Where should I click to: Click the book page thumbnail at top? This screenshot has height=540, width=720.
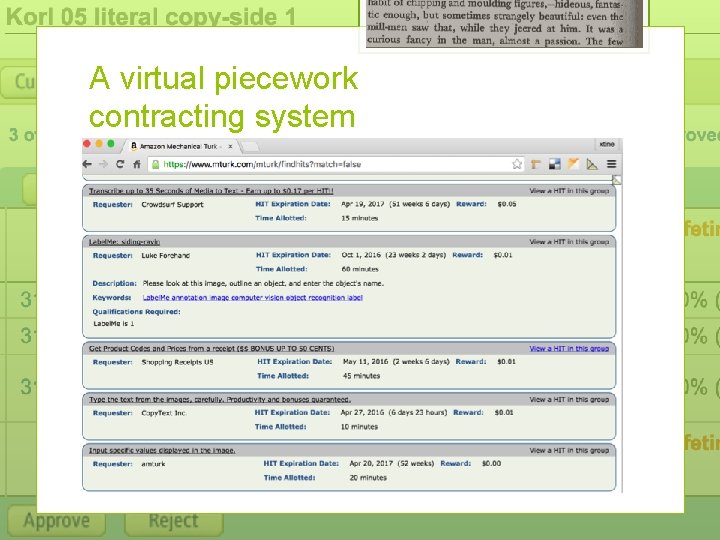[504, 23]
